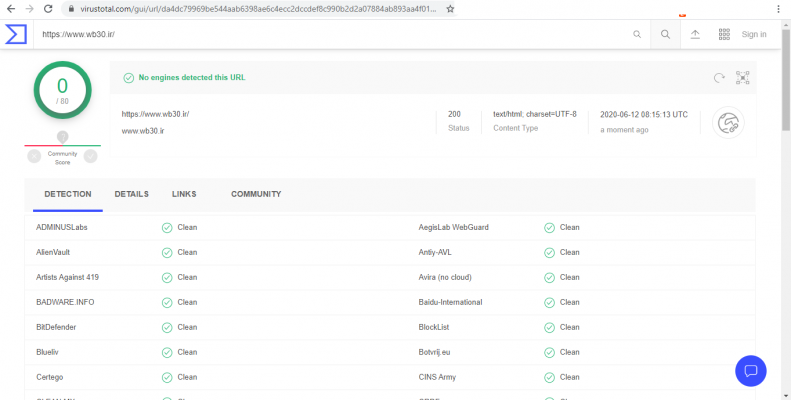This screenshot has width=791, height=400.
Task: Click the BitDefender Clean check icon
Action: point(167,328)
